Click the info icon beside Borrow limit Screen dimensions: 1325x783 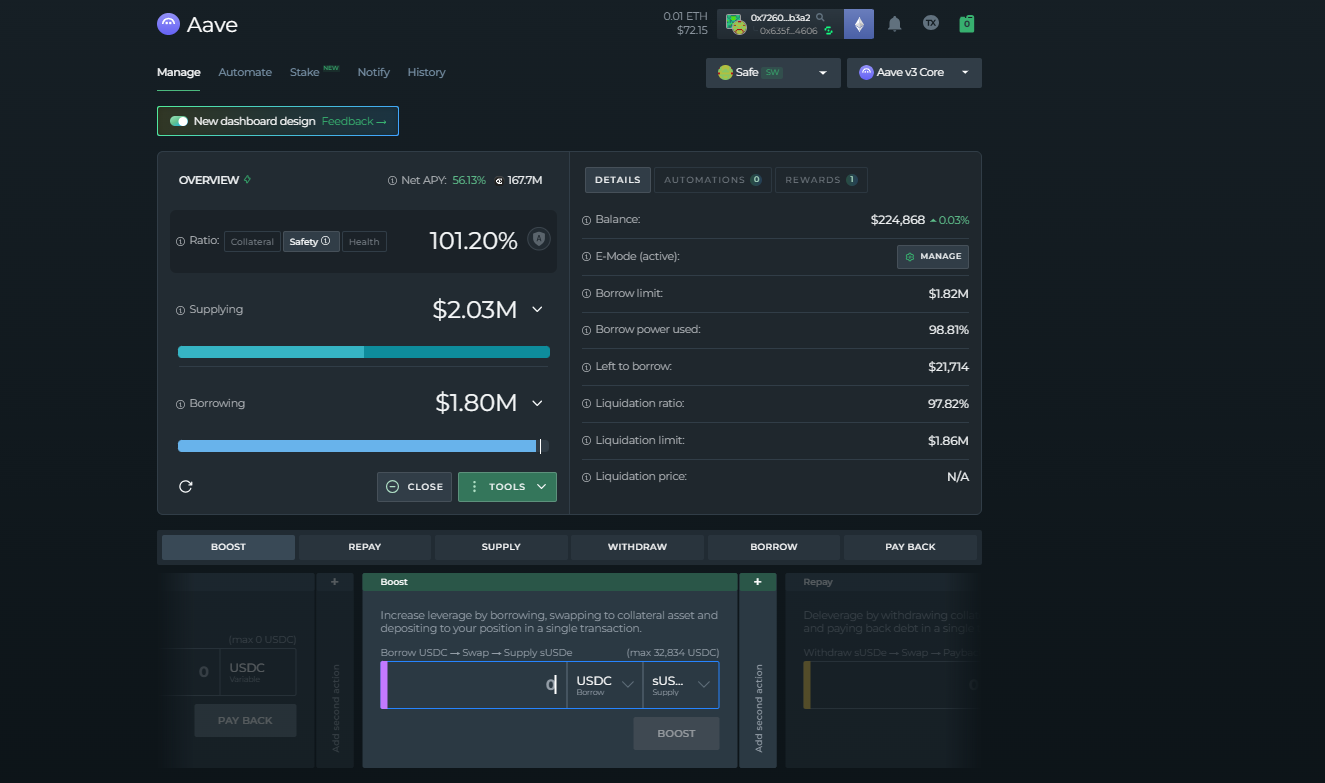(x=587, y=294)
